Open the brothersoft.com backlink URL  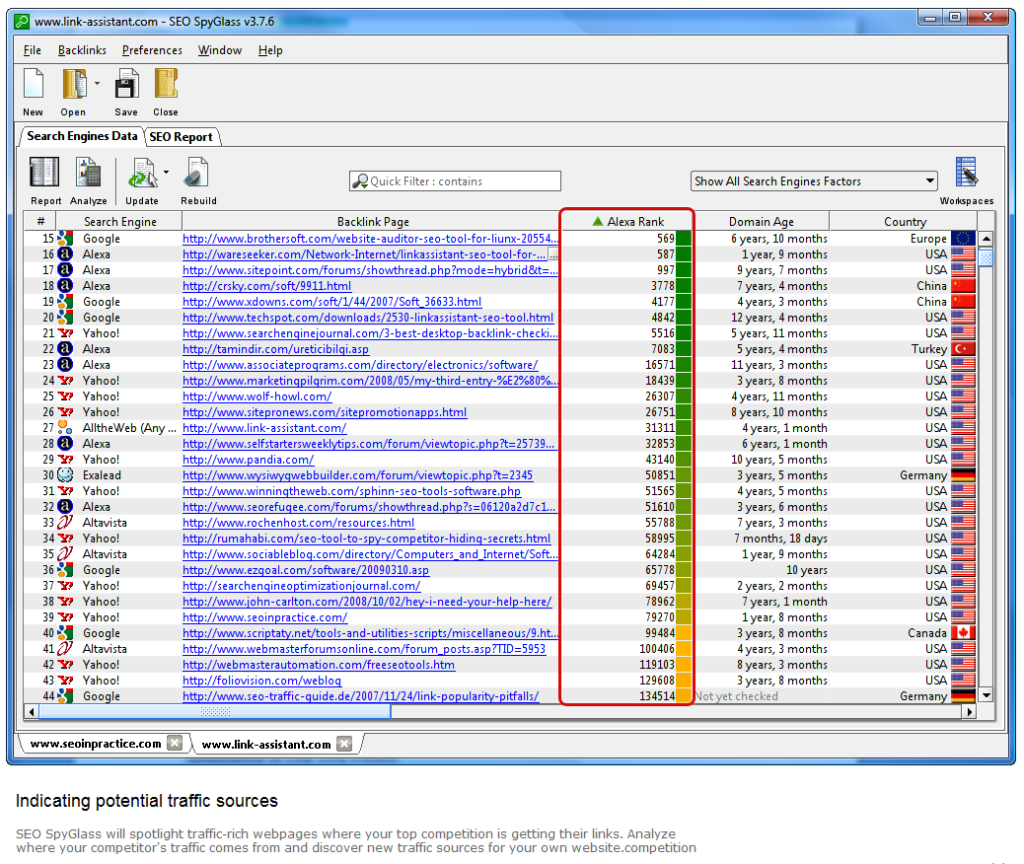click(x=370, y=238)
